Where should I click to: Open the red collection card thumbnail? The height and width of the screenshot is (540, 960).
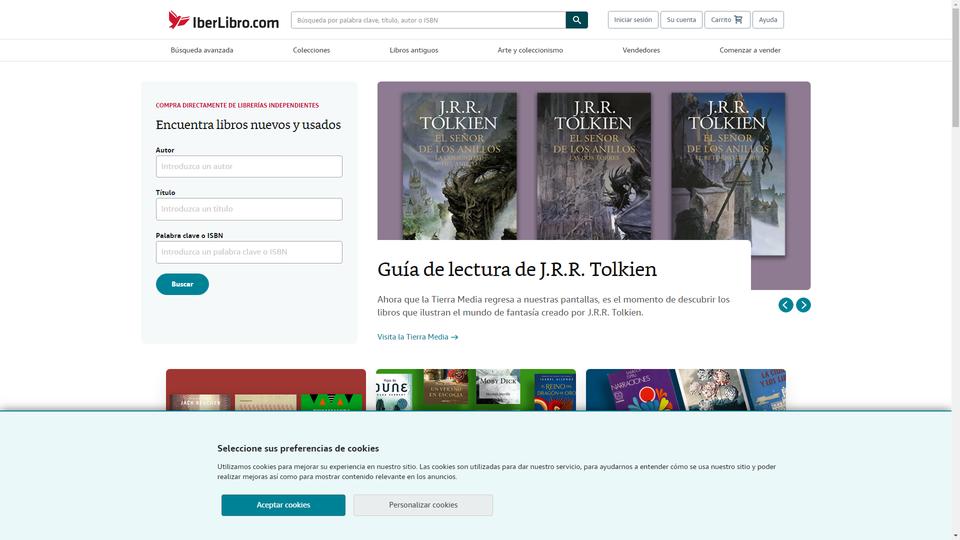(266, 390)
